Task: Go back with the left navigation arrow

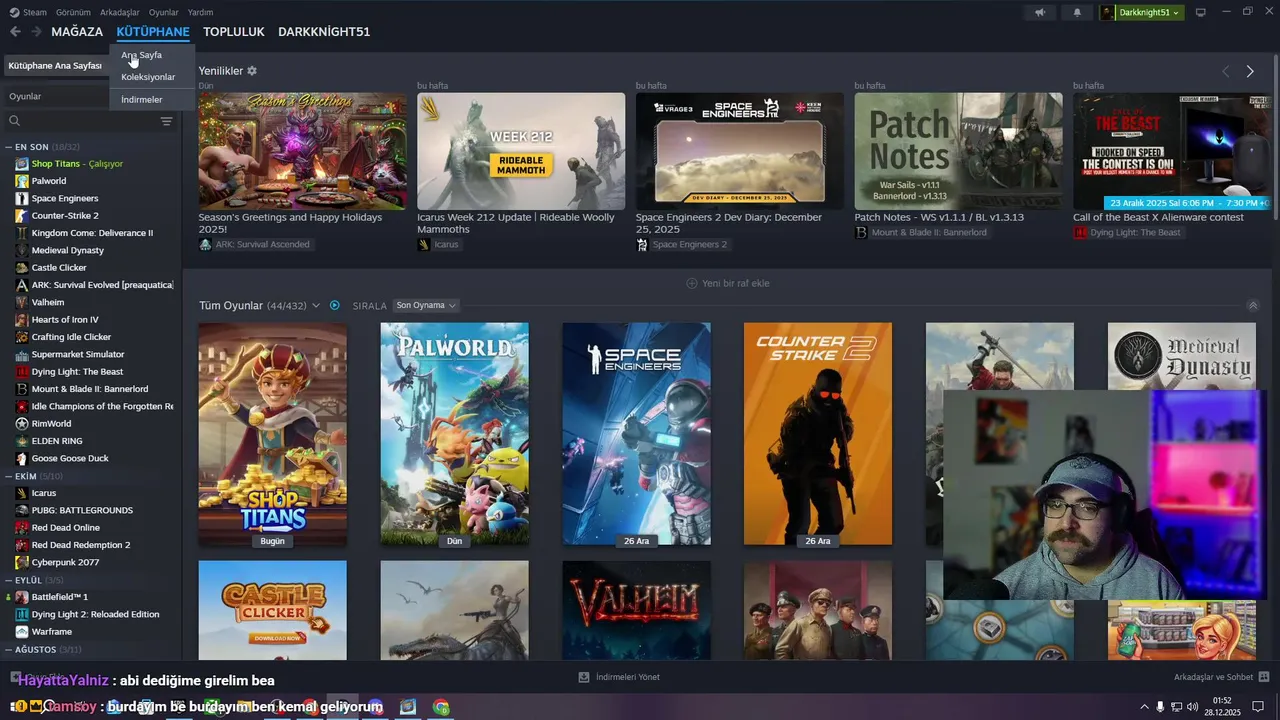Action: coord(15,32)
